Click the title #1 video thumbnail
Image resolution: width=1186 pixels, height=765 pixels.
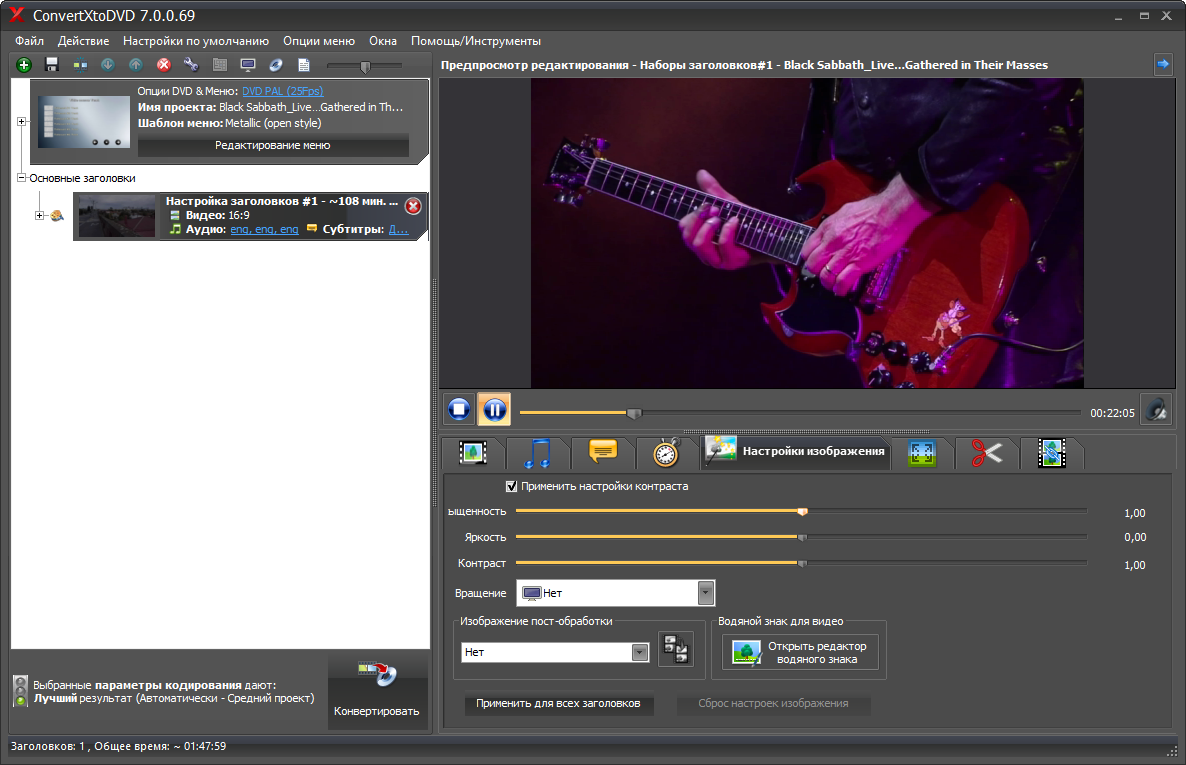[x=116, y=216]
